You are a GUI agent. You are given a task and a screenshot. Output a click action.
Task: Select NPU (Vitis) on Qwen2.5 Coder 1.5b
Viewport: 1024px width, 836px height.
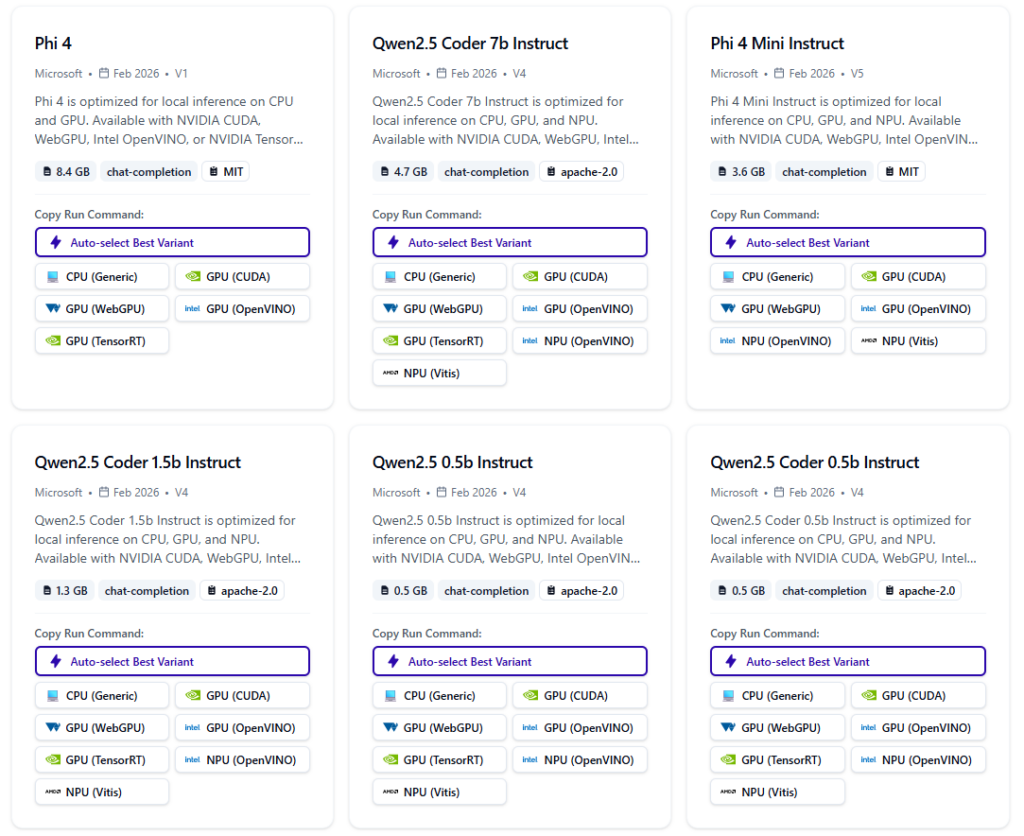[x=101, y=791]
